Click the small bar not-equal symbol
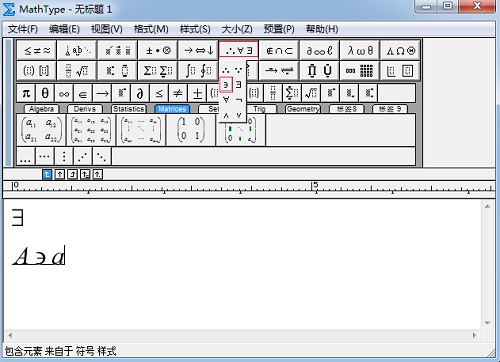Screen dimensions: 500x362 (x=178, y=93)
